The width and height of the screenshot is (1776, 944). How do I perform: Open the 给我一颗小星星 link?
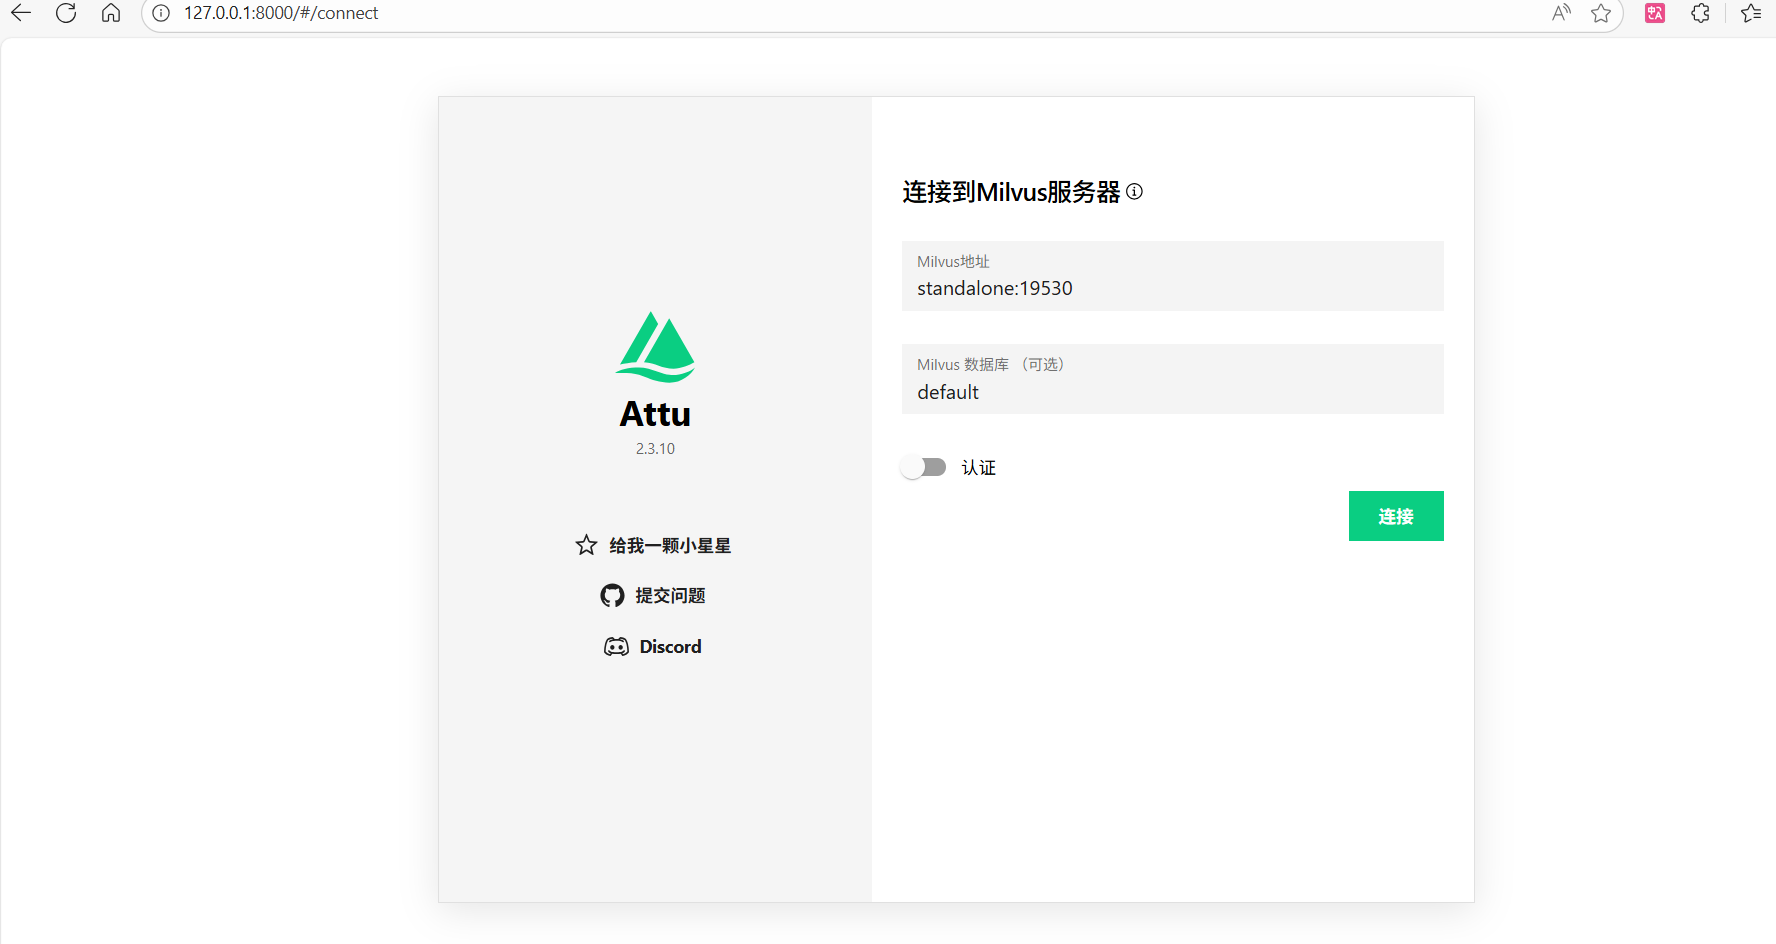pyautogui.click(x=670, y=545)
